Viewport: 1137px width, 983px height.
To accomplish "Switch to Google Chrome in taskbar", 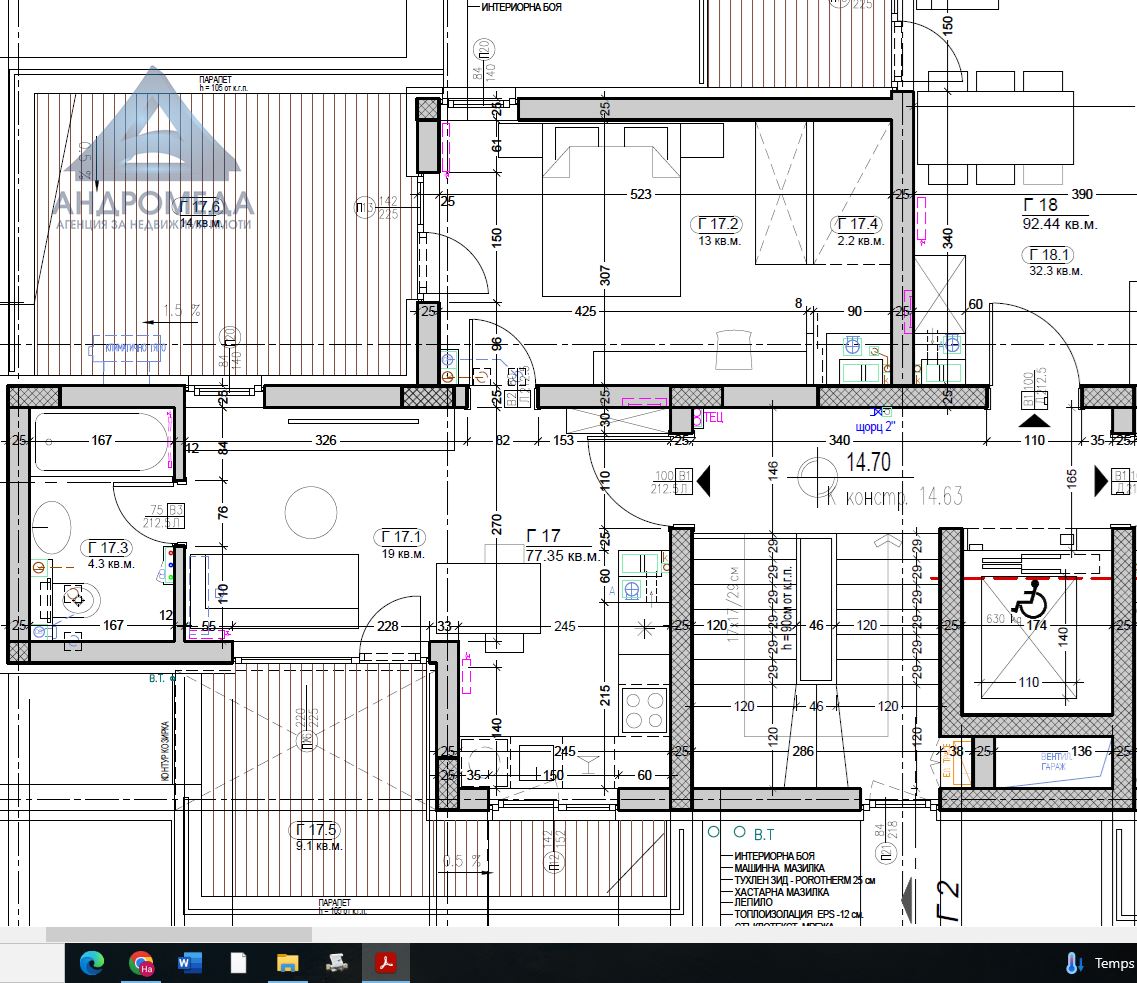I will pyautogui.click(x=141, y=963).
